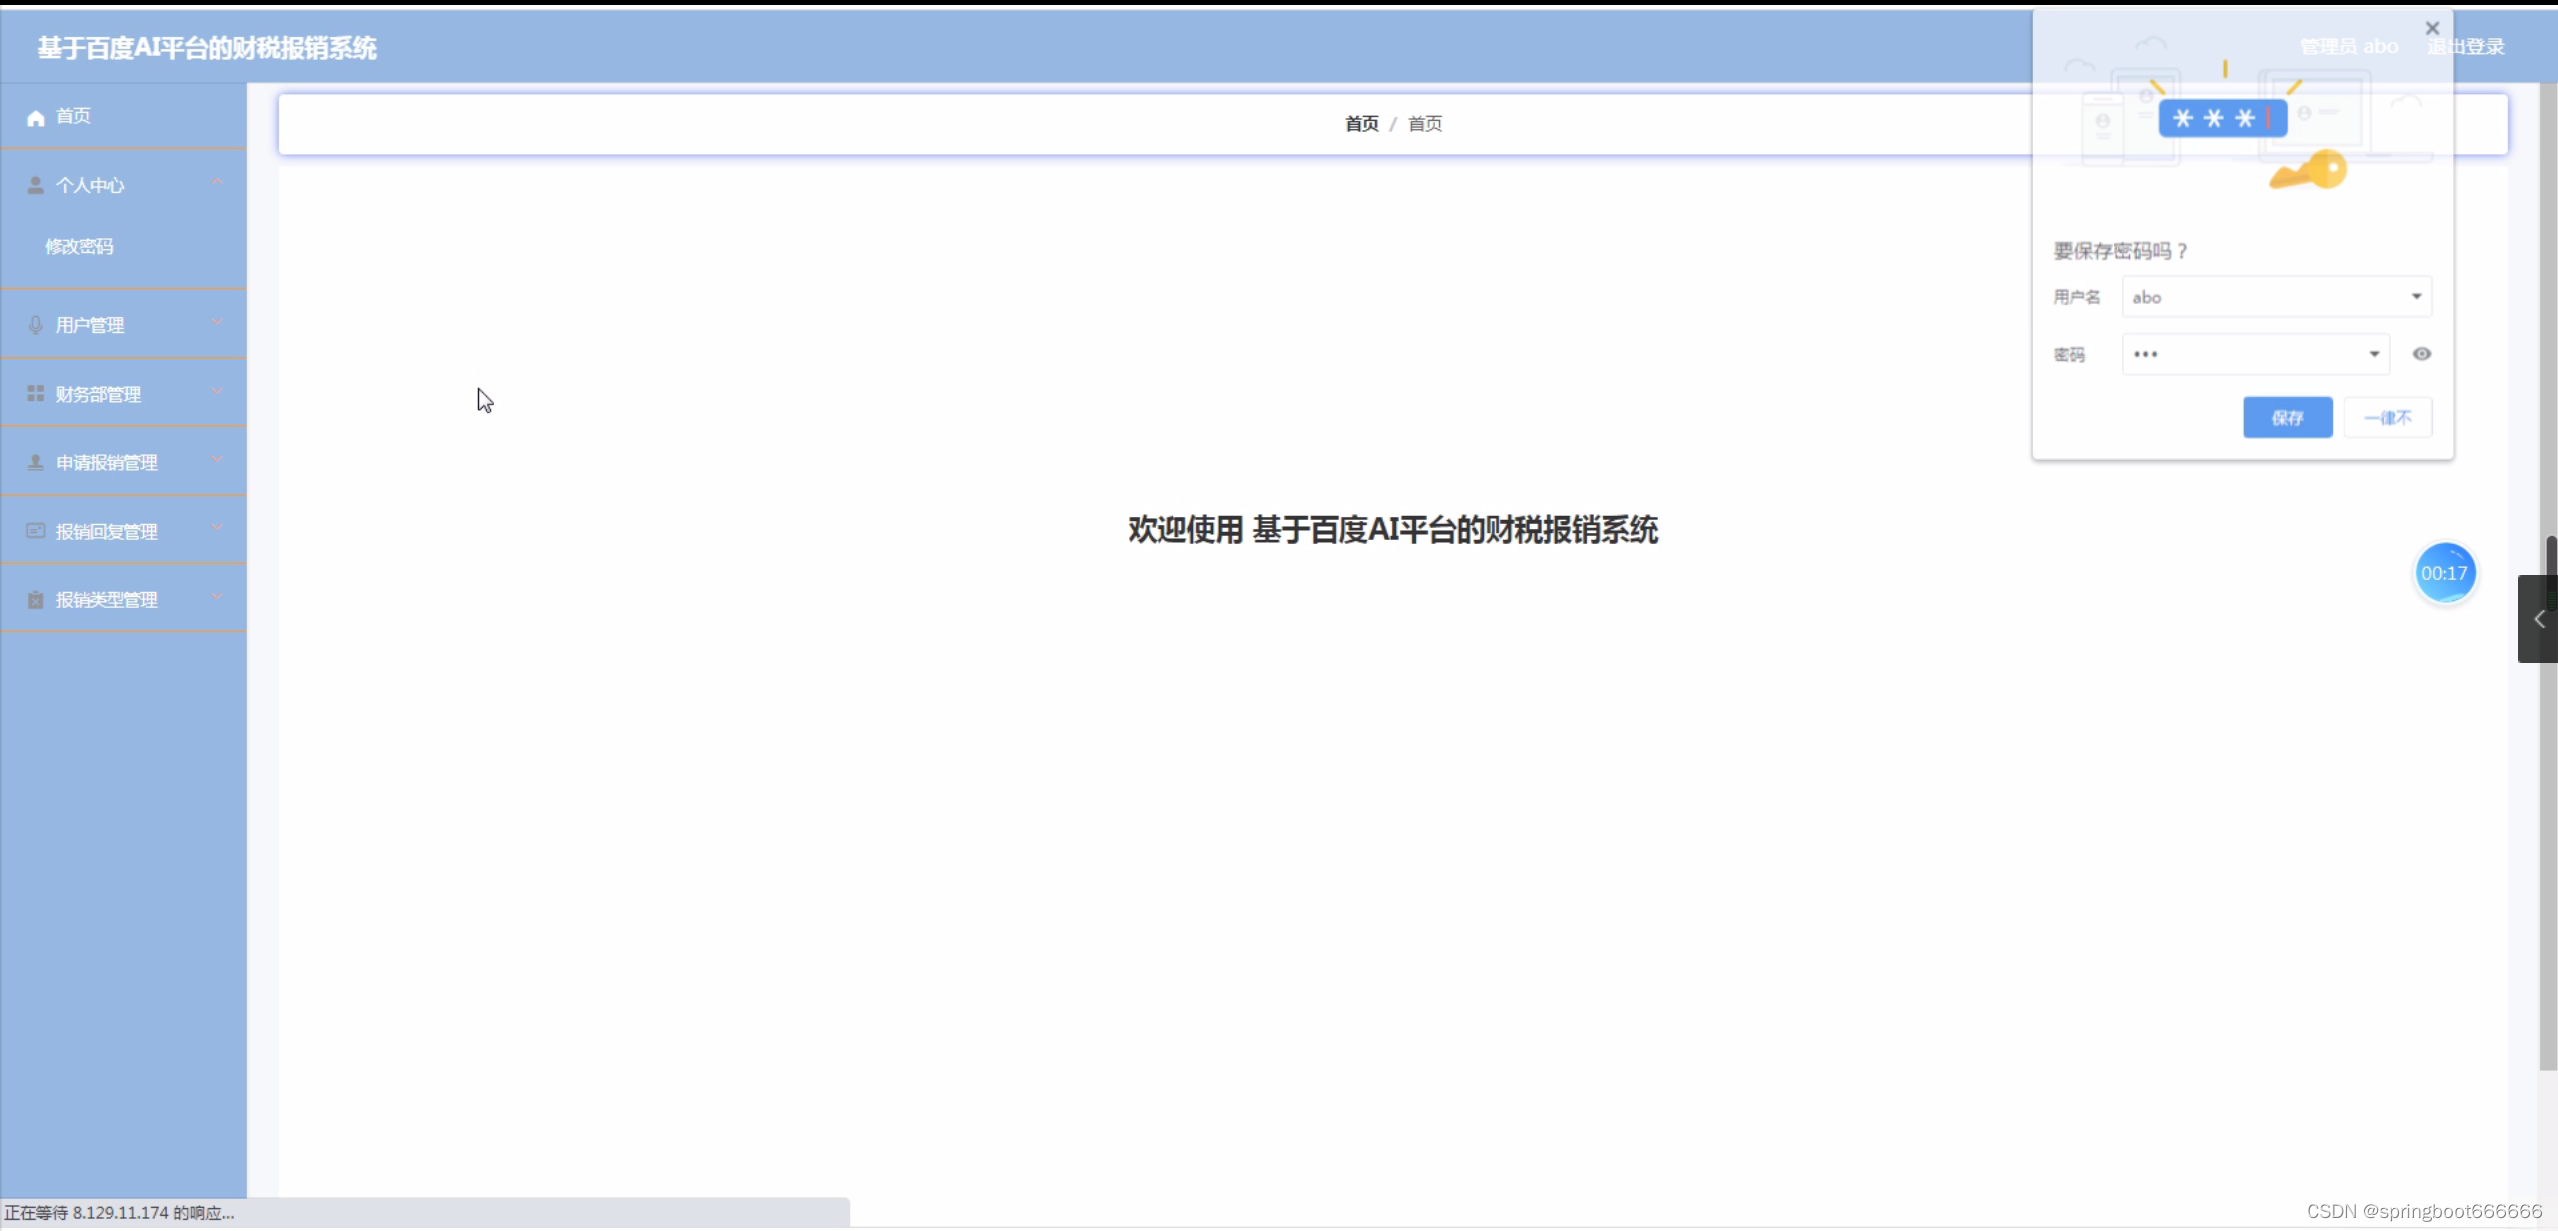Open the 首页 sidebar item
This screenshot has height=1231, width=2558.
123,117
